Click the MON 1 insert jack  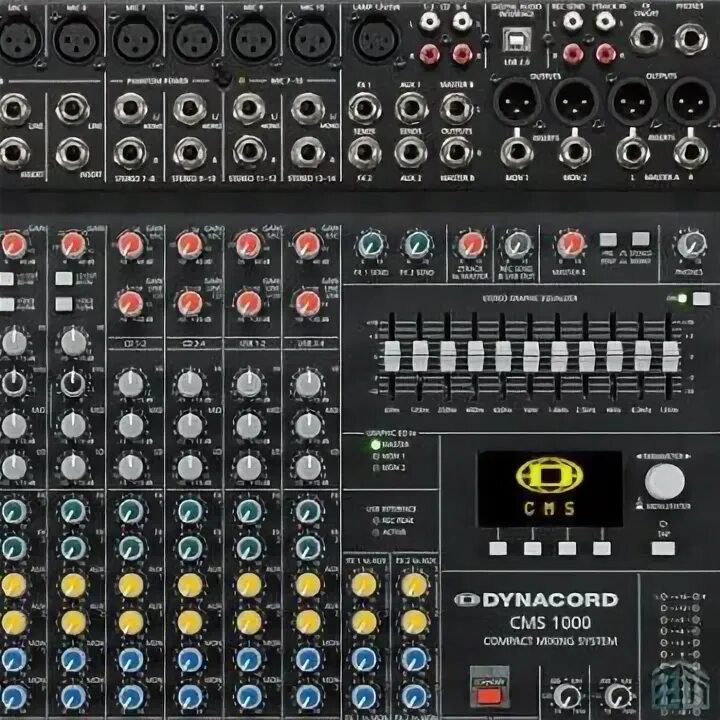point(517,152)
